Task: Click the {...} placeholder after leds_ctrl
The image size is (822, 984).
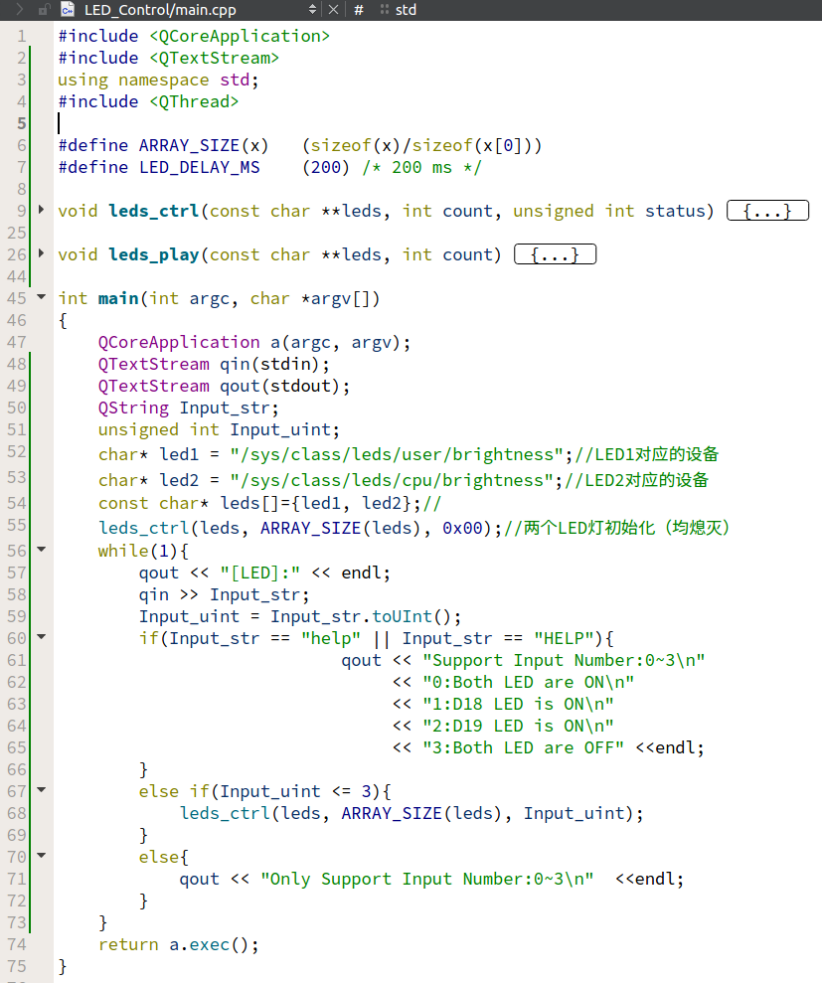Action: pos(767,211)
